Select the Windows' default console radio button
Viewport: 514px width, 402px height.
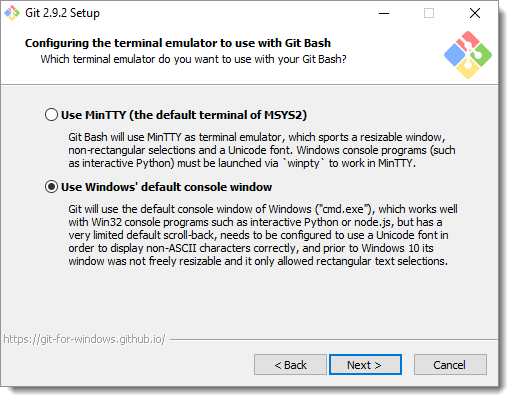51,187
